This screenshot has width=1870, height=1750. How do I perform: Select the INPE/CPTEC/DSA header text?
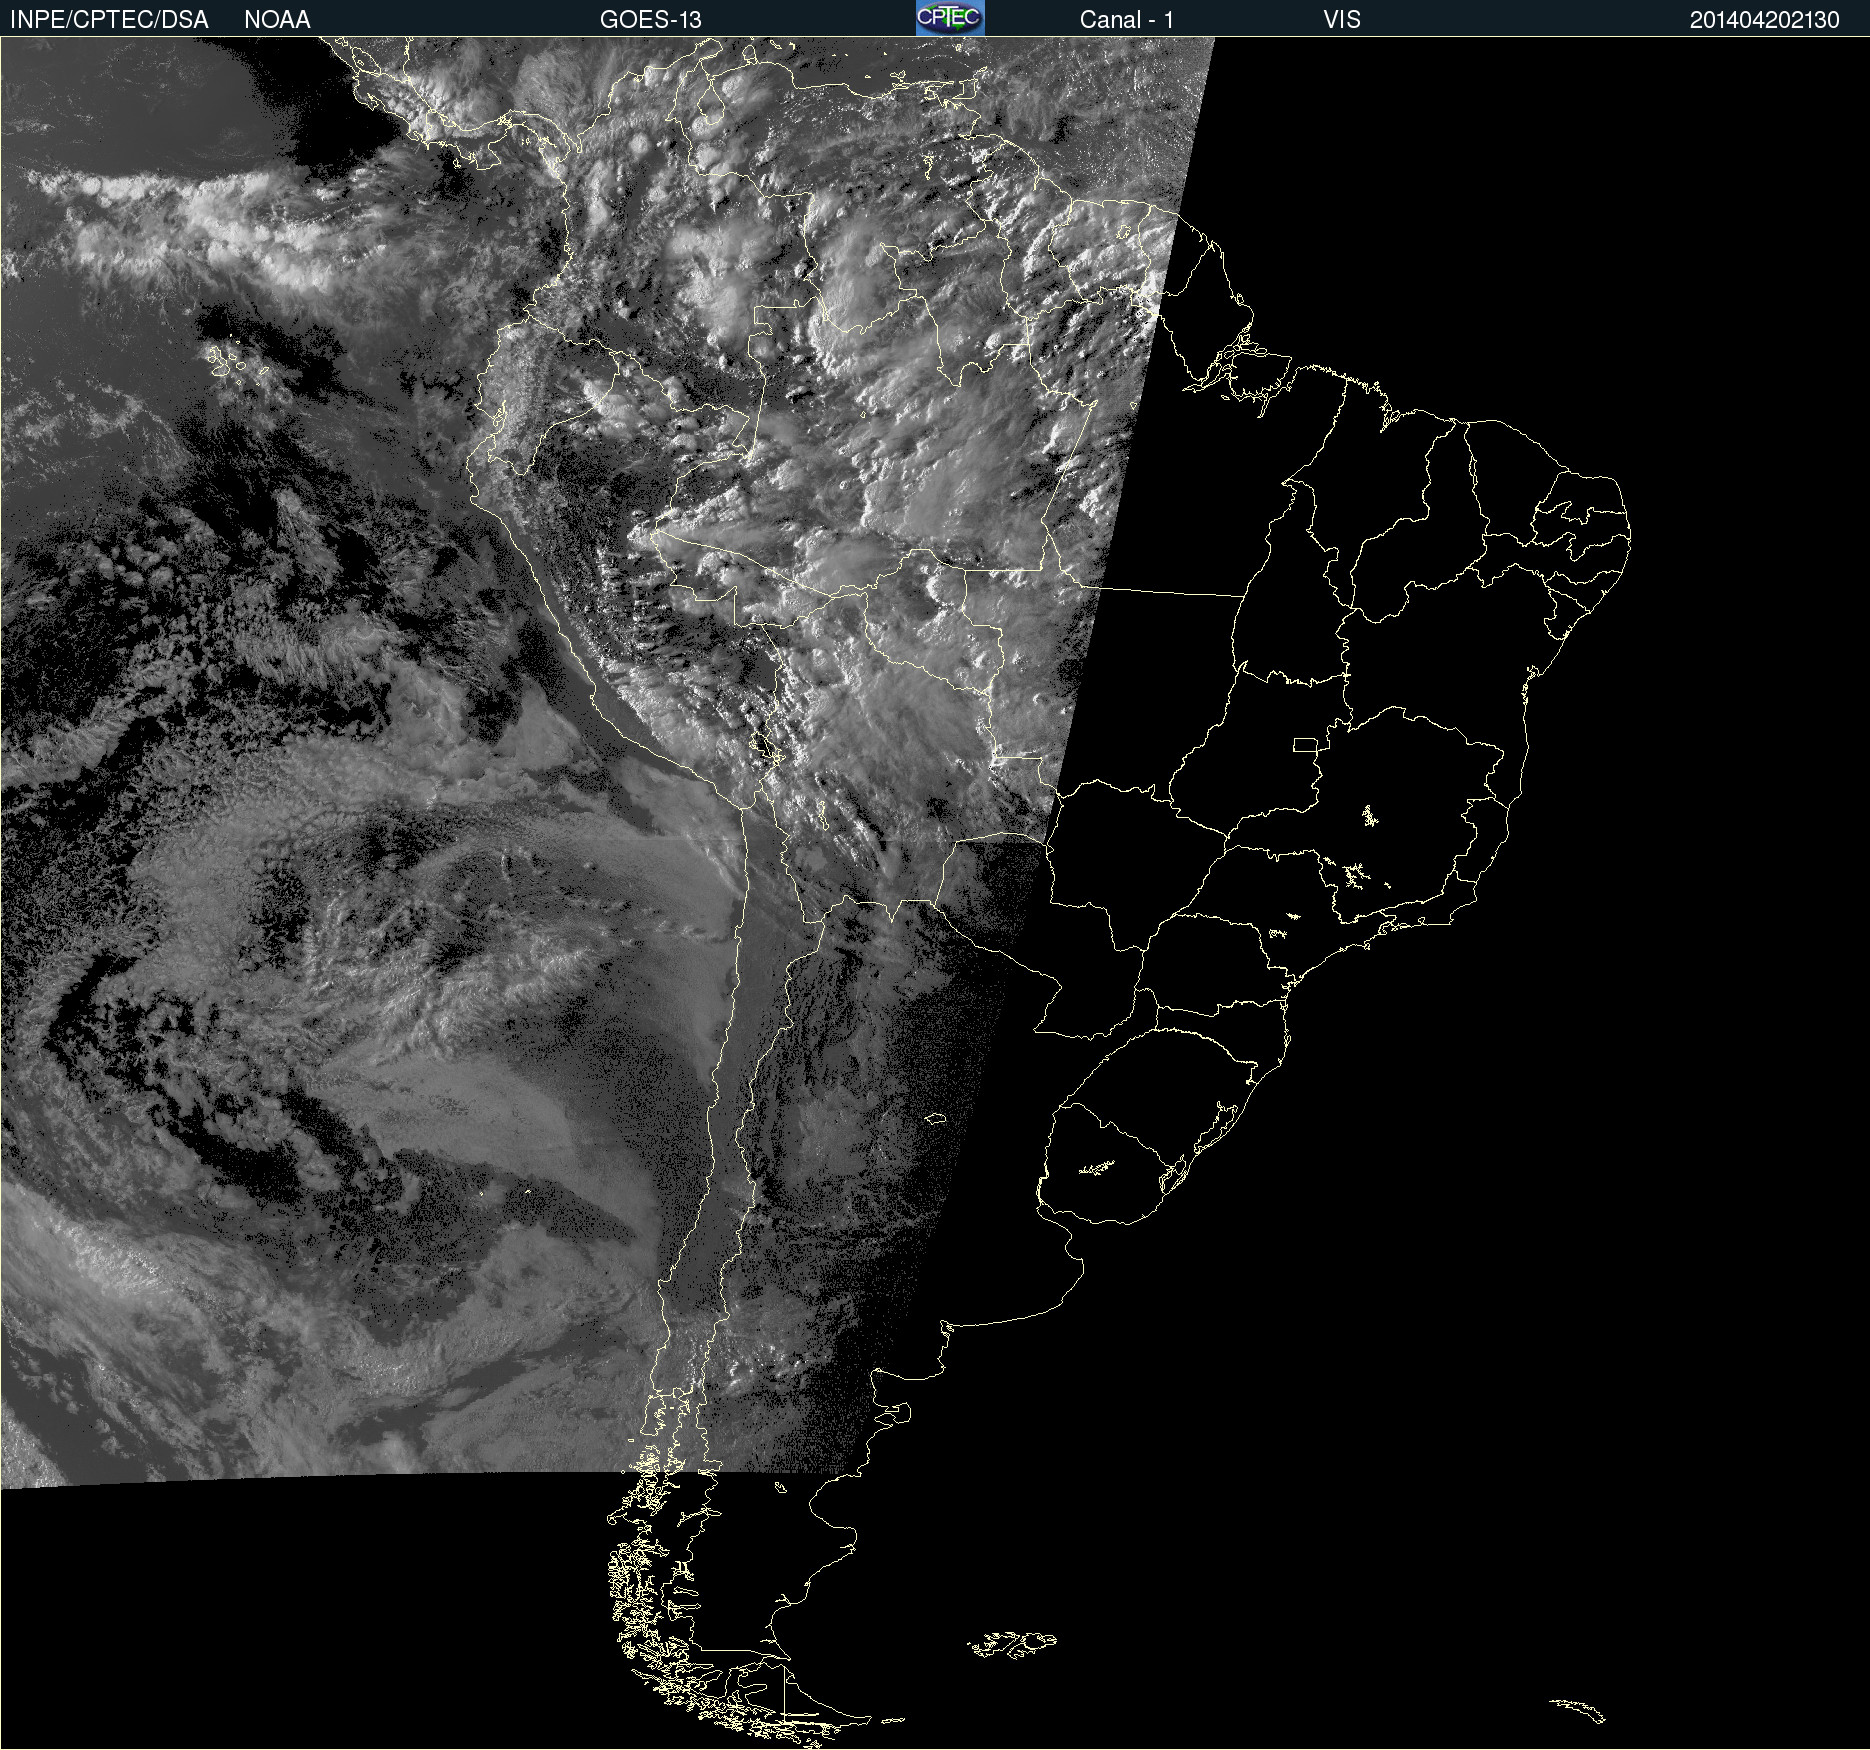(109, 19)
